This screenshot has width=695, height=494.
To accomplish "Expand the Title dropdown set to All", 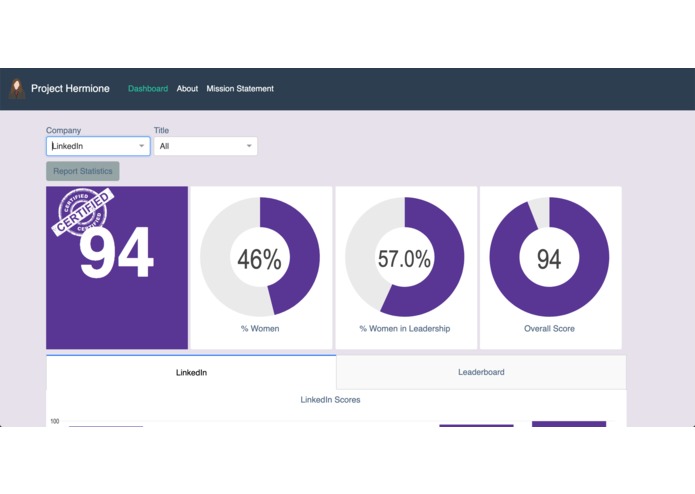I will click(x=205, y=146).
